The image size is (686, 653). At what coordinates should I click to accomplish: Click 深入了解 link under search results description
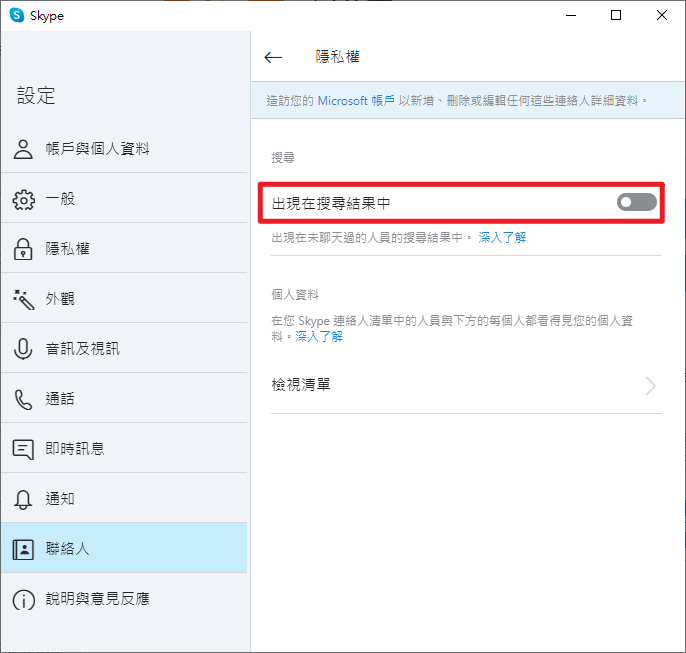point(502,237)
